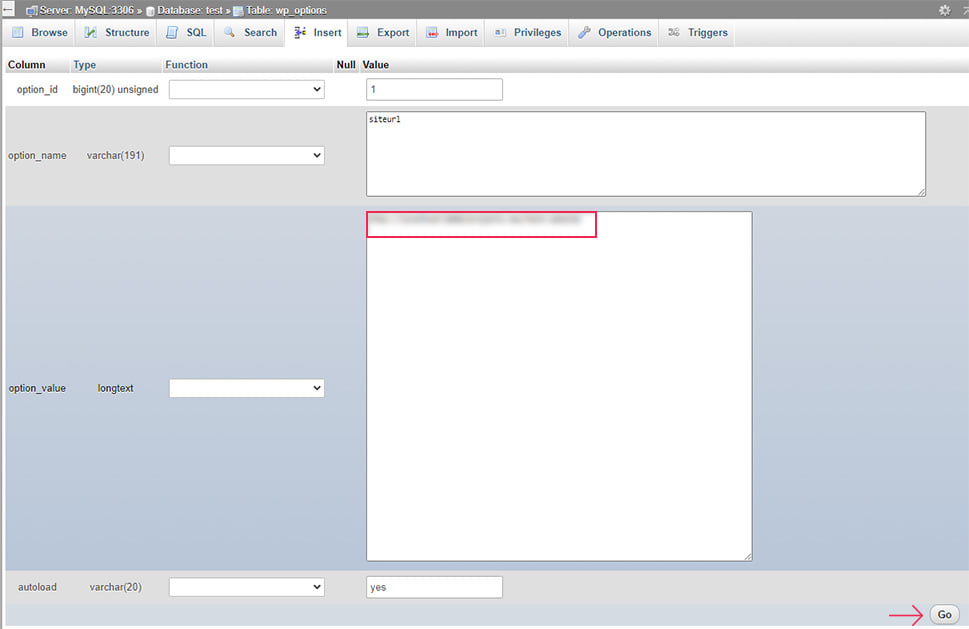
Task: Click Table: wp_options breadcrumb link
Action: click(286, 11)
